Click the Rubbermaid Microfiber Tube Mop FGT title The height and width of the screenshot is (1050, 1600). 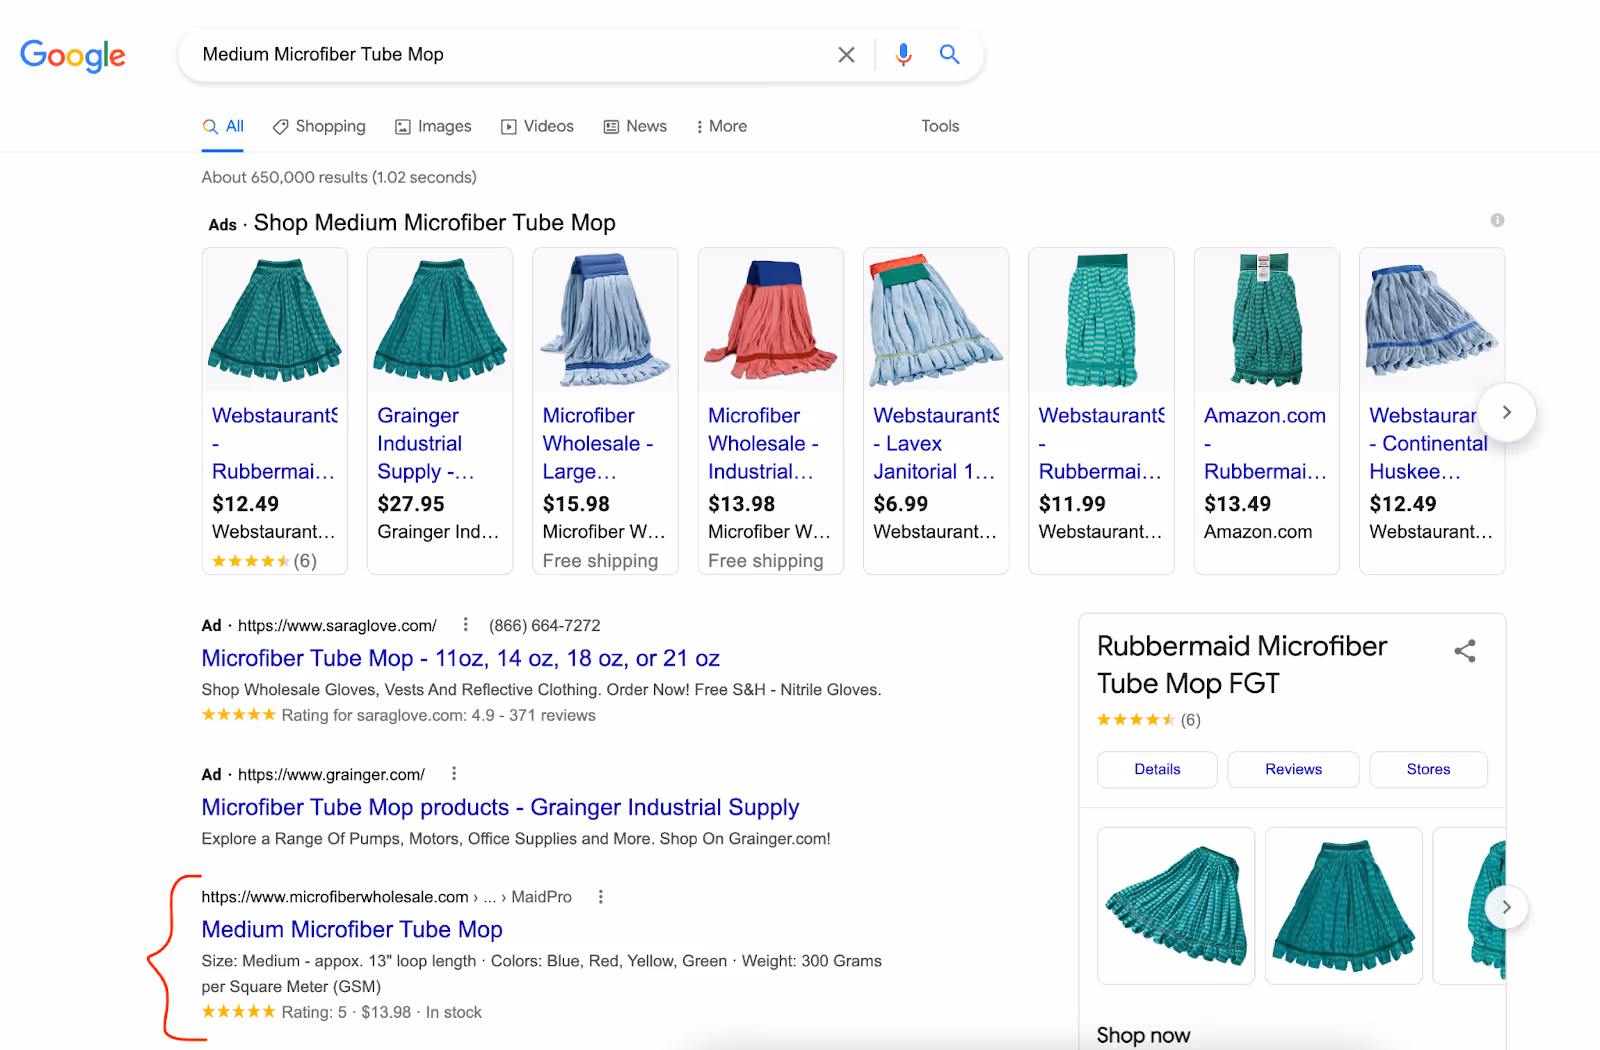click(1242, 664)
